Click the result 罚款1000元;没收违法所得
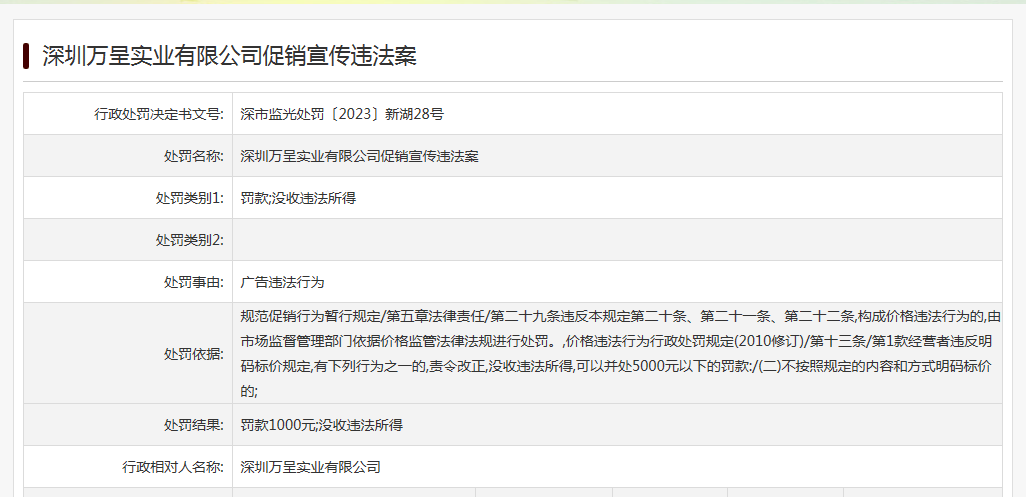Screen dimensions: 1026x497 pos(321,425)
